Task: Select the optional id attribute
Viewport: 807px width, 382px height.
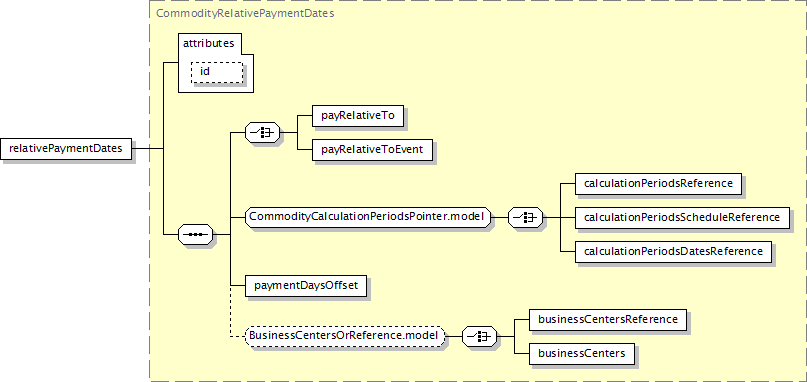Action: click(217, 72)
